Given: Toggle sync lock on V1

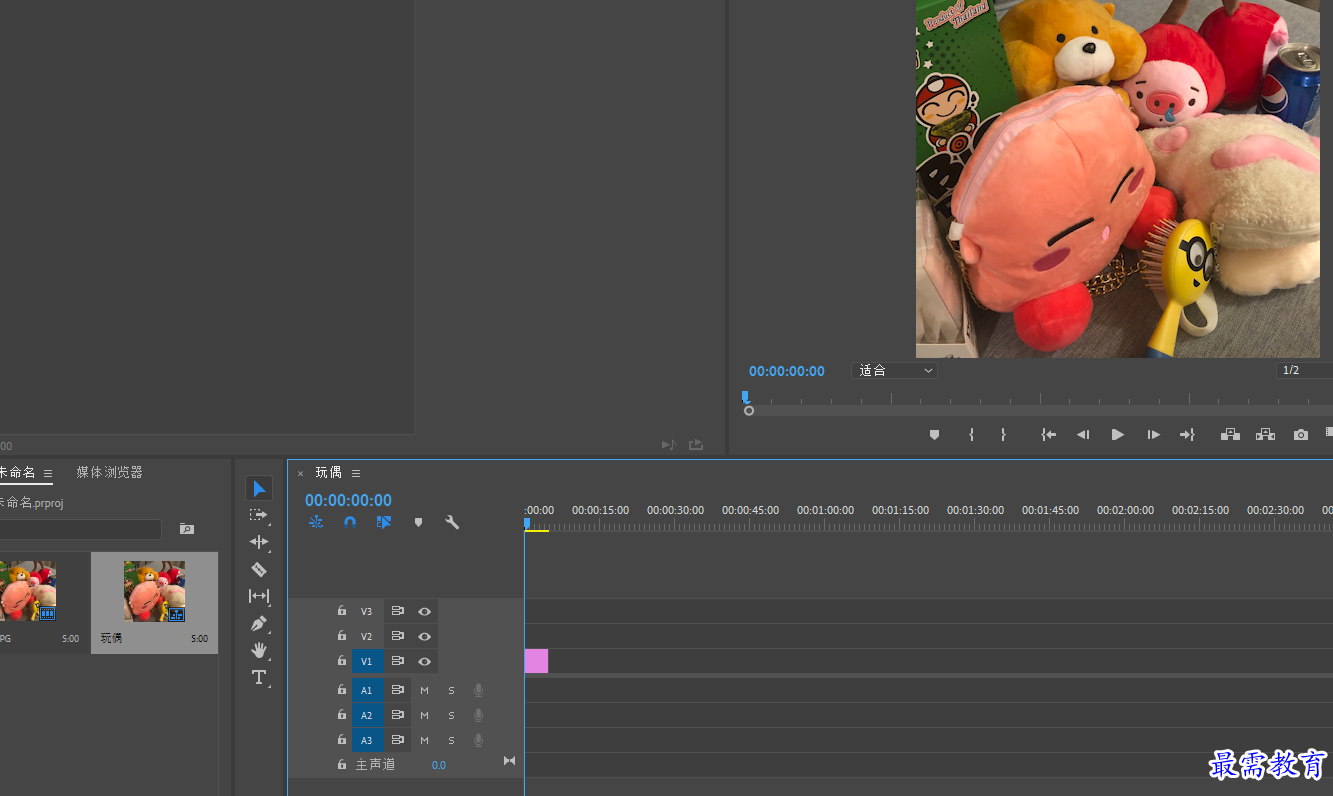Looking at the screenshot, I should coord(397,661).
